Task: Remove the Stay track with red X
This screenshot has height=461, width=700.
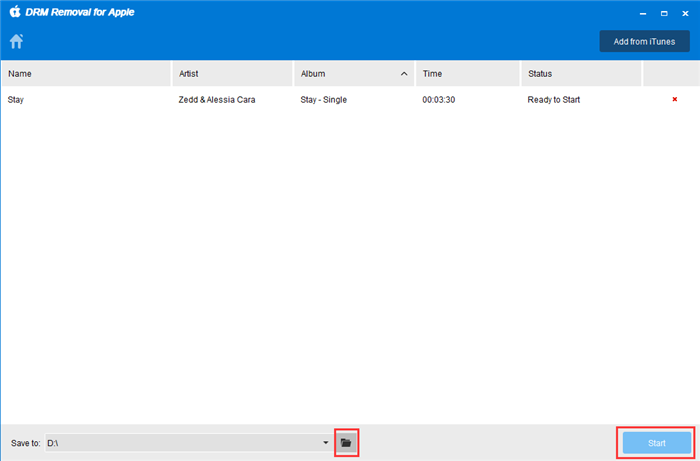Action: (x=674, y=100)
